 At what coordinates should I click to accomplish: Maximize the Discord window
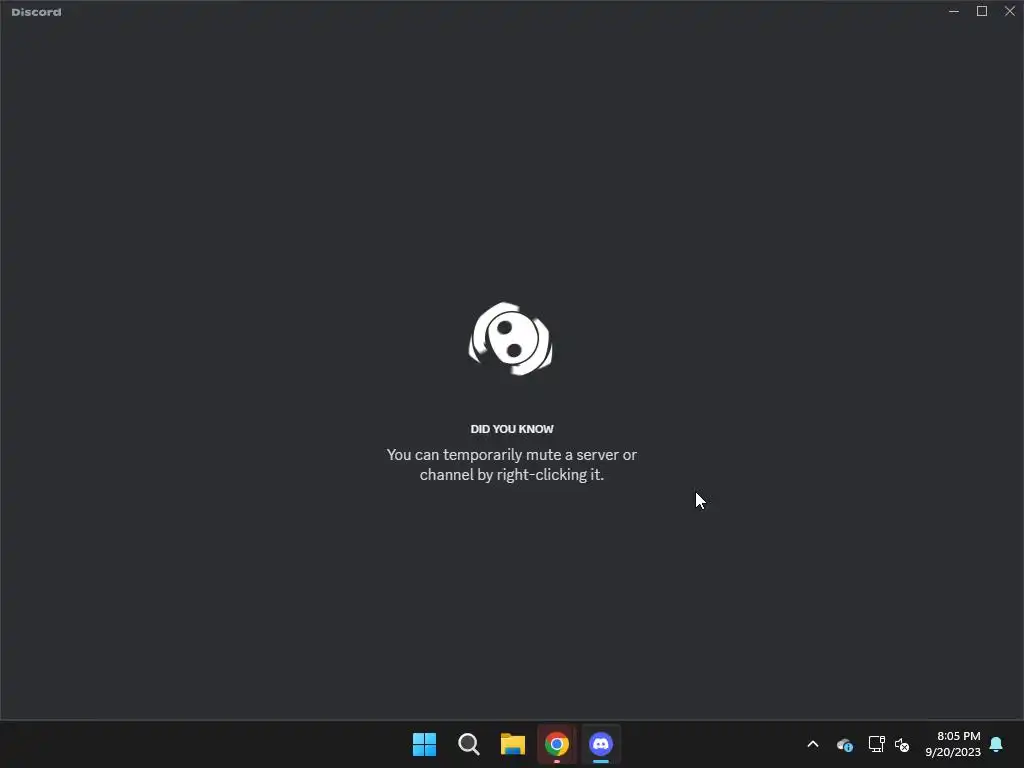pos(982,11)
